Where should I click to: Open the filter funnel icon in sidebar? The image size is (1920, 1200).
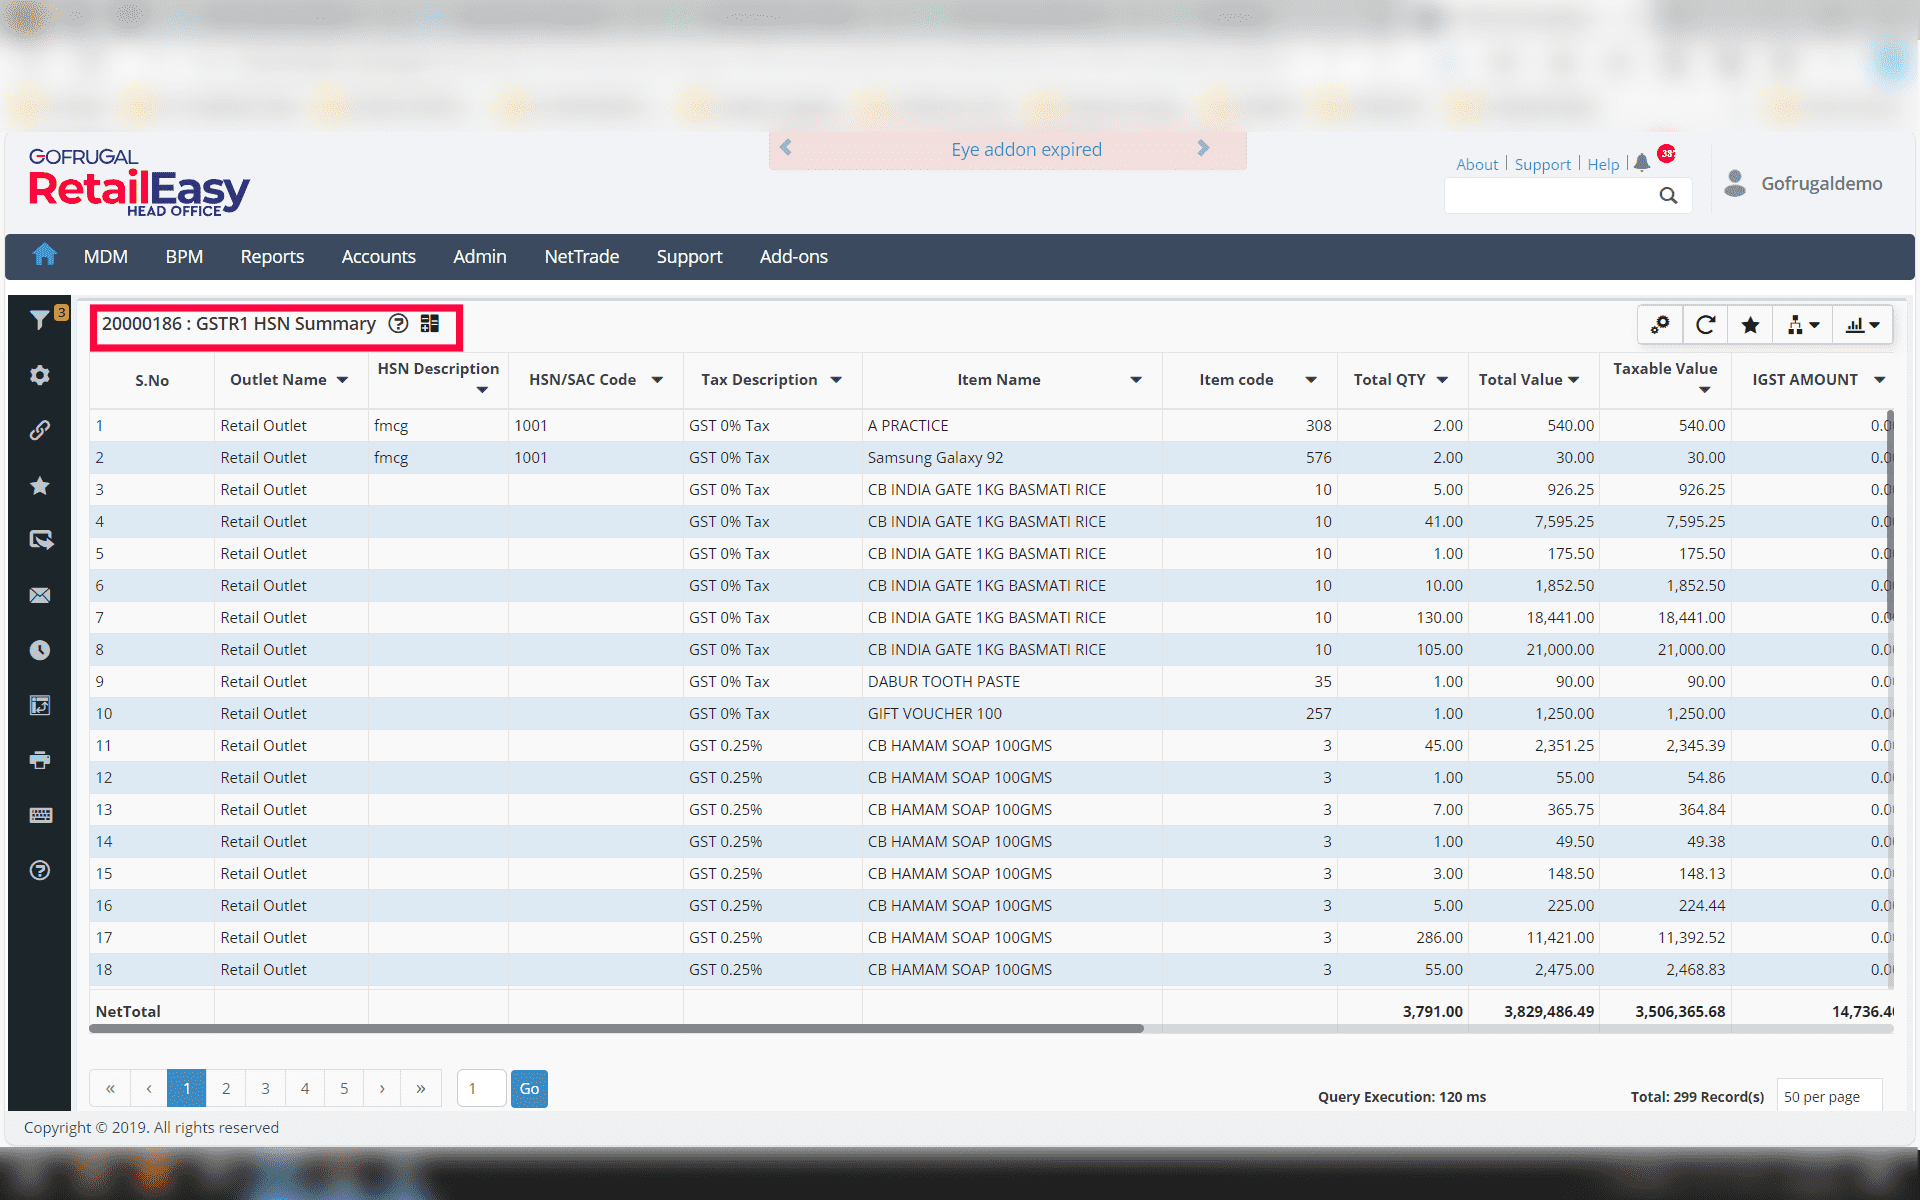click(39, 320)
